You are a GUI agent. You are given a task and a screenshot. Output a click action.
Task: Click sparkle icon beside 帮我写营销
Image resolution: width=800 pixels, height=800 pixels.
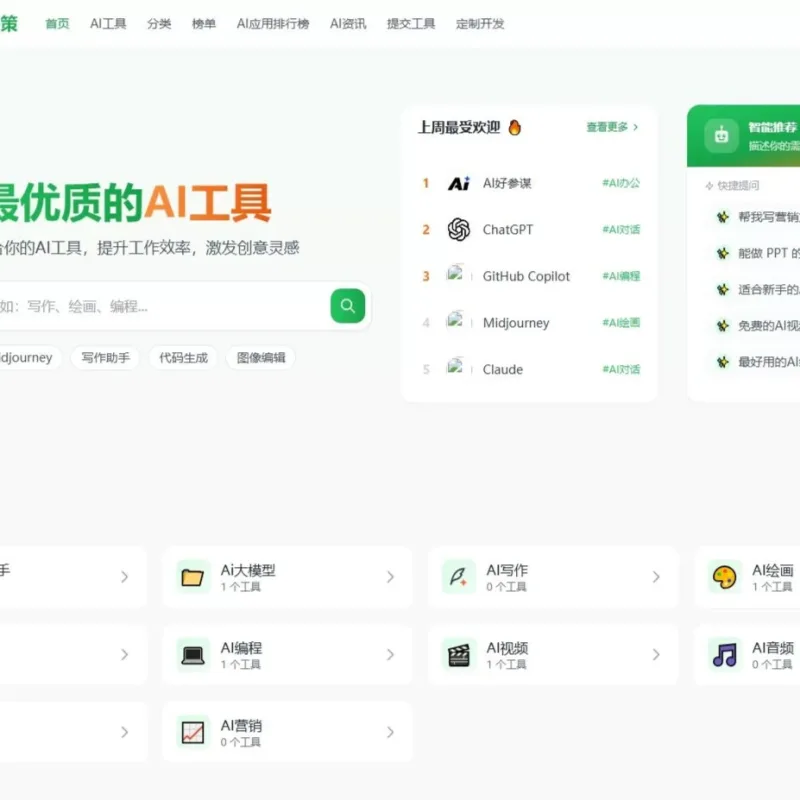click(x=722, y=217)
